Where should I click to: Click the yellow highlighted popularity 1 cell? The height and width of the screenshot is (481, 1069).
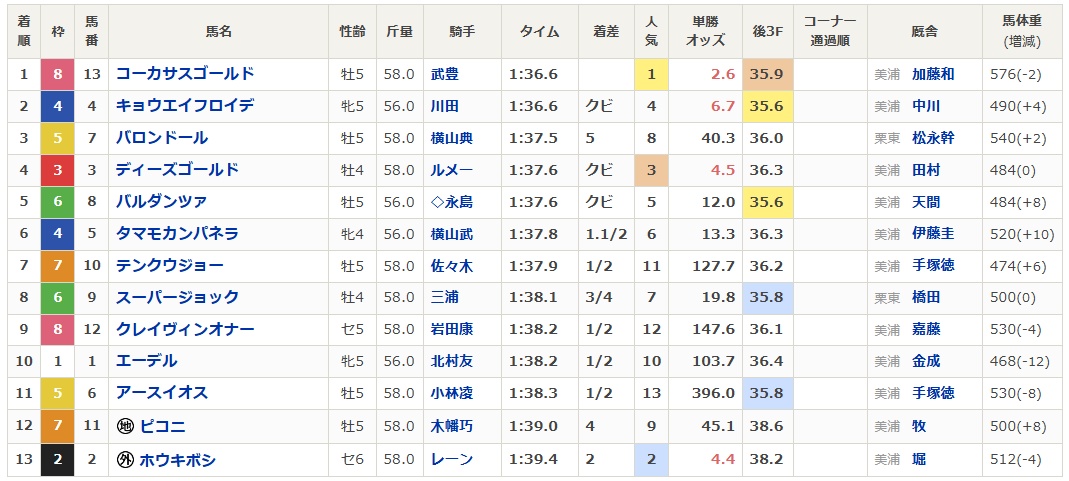[651, 74]
